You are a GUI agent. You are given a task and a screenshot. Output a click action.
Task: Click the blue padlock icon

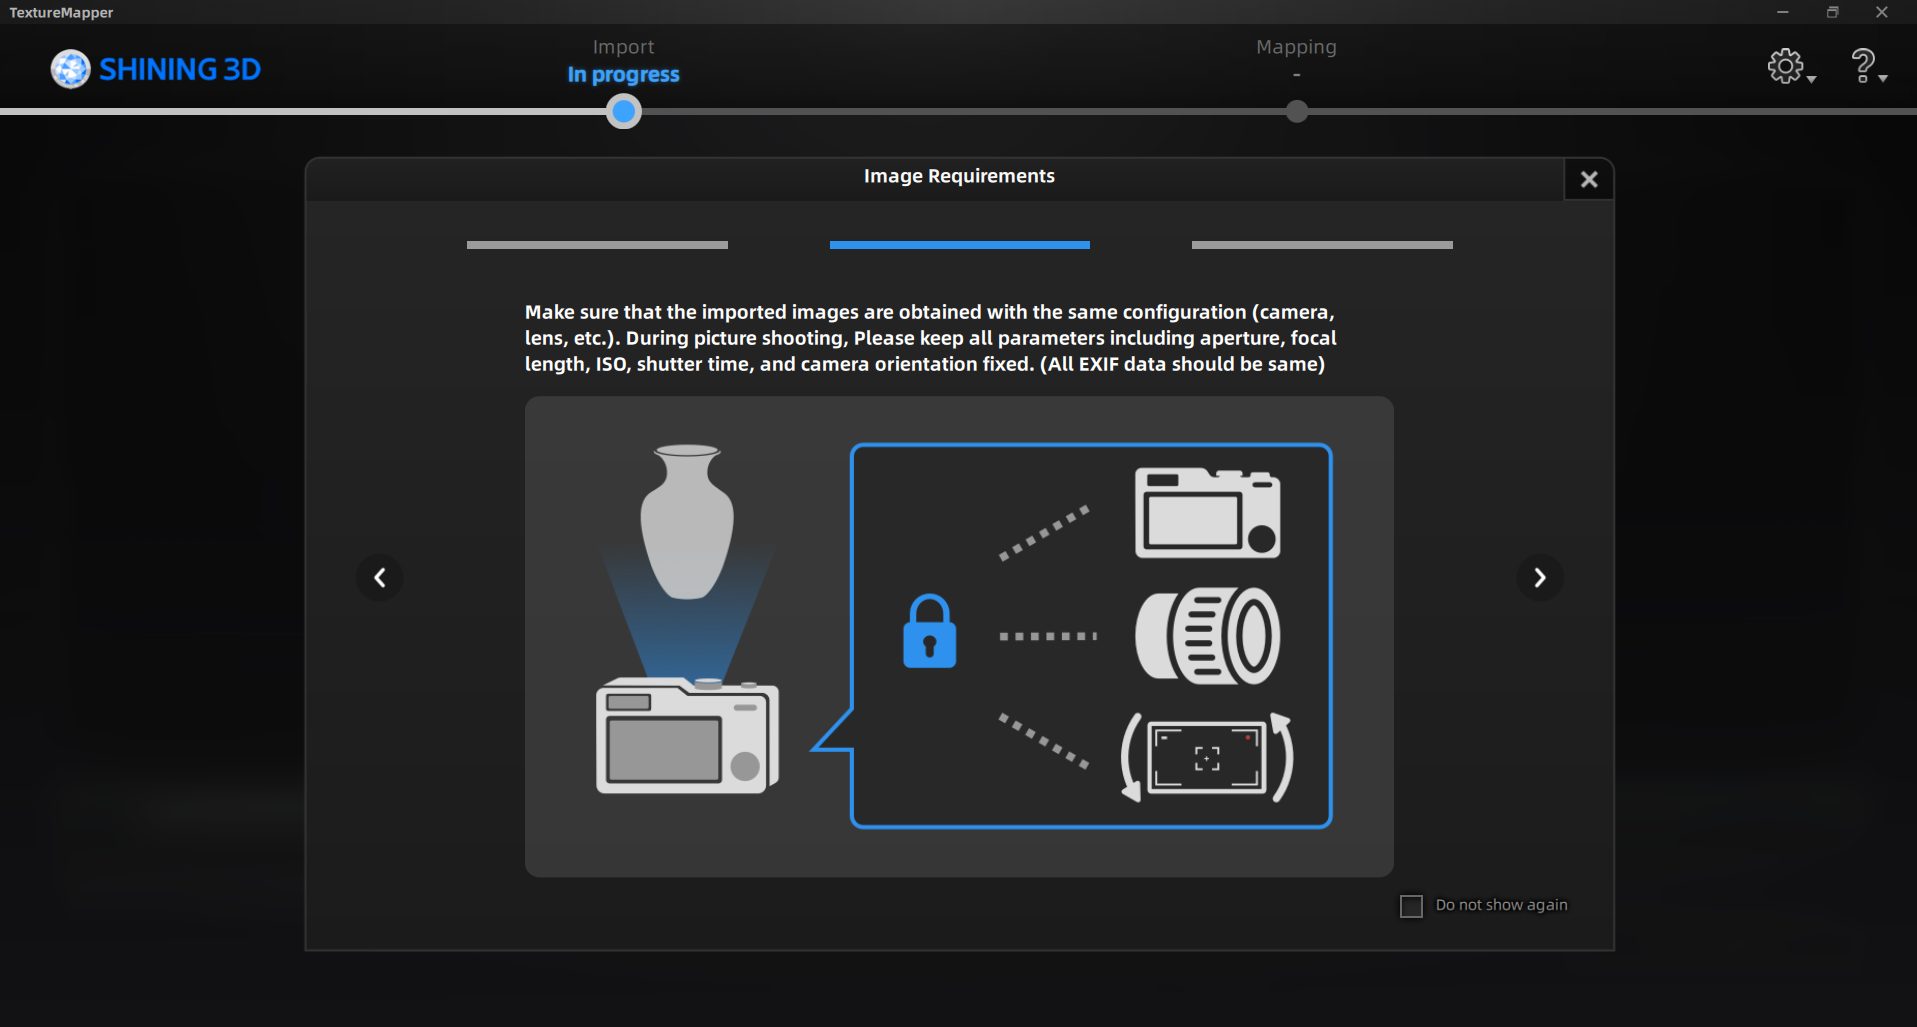[x=929, y=632]
